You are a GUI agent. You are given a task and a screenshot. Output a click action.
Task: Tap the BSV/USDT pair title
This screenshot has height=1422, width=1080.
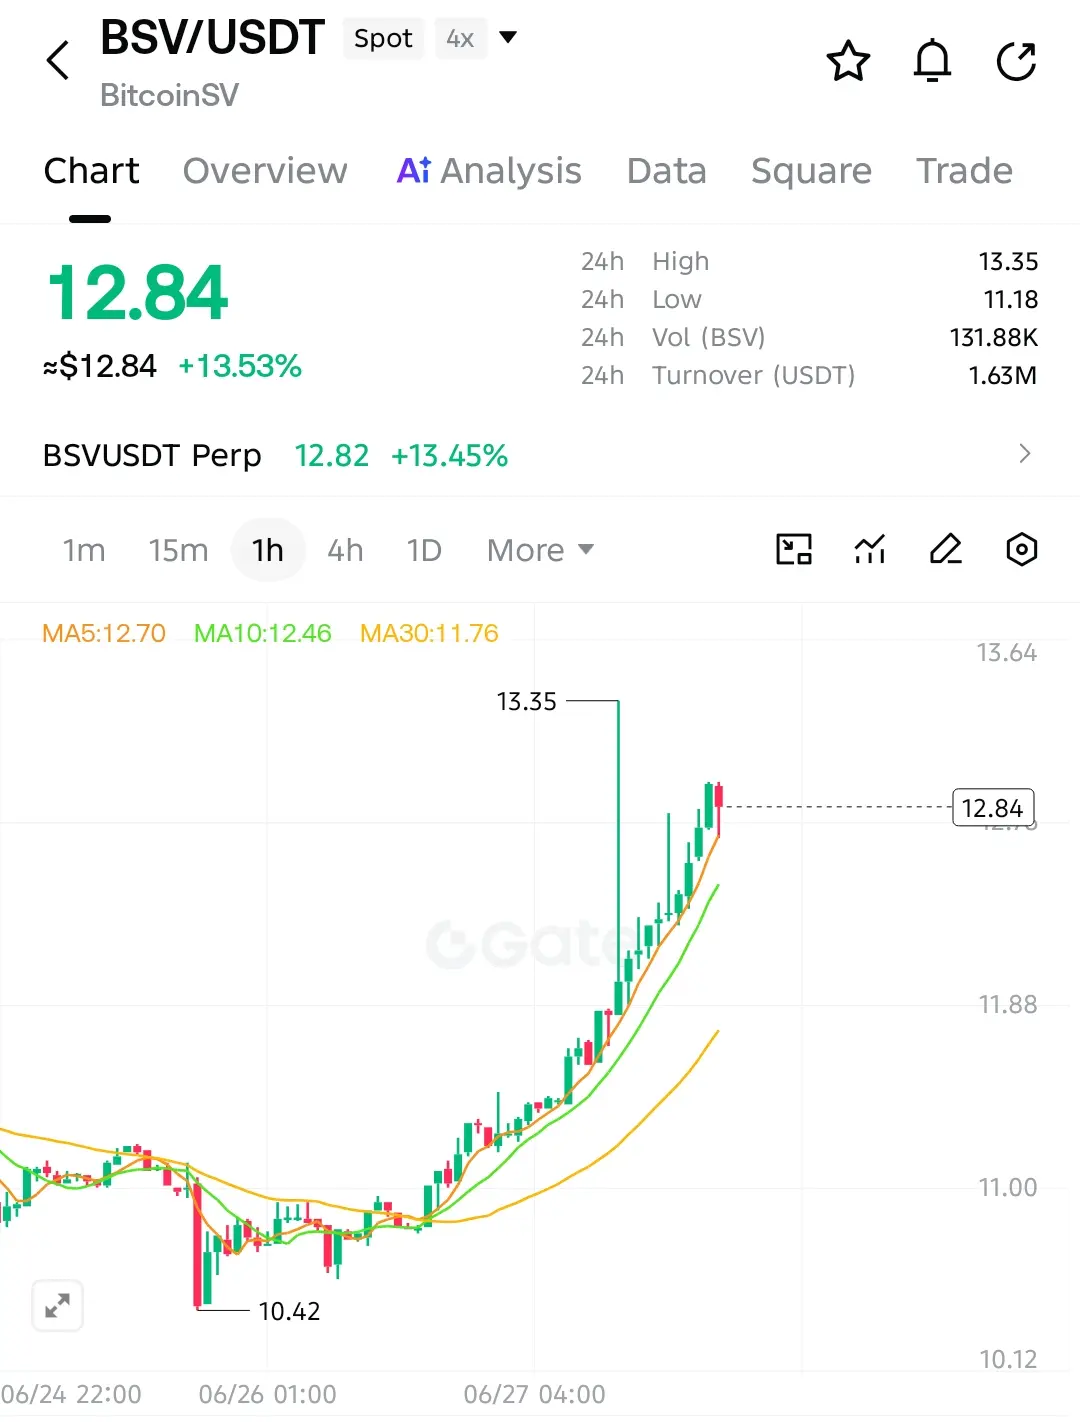coord(213,38)
